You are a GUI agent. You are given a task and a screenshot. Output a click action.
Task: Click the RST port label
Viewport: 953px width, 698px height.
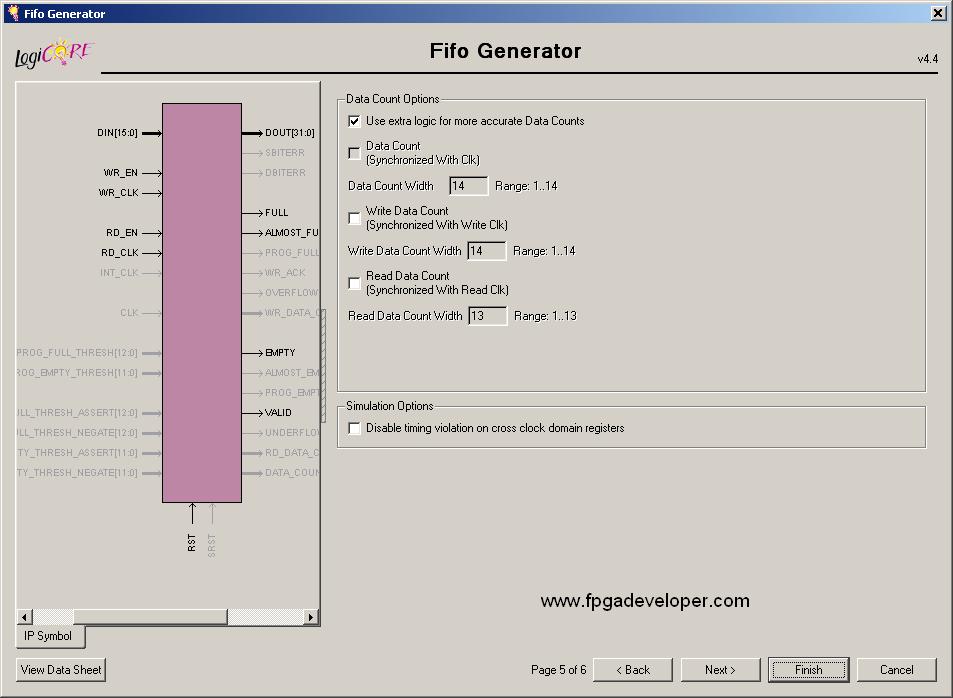192,542
